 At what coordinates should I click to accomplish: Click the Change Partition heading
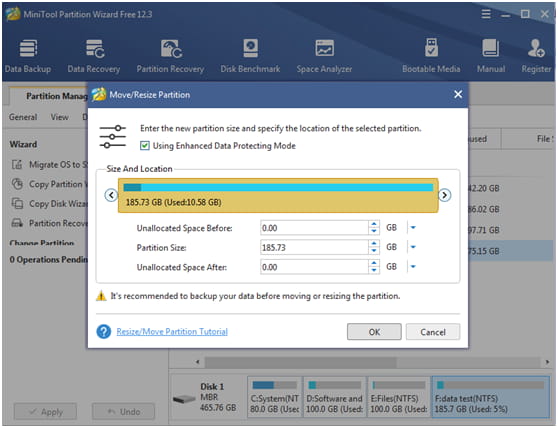[42, 243]
